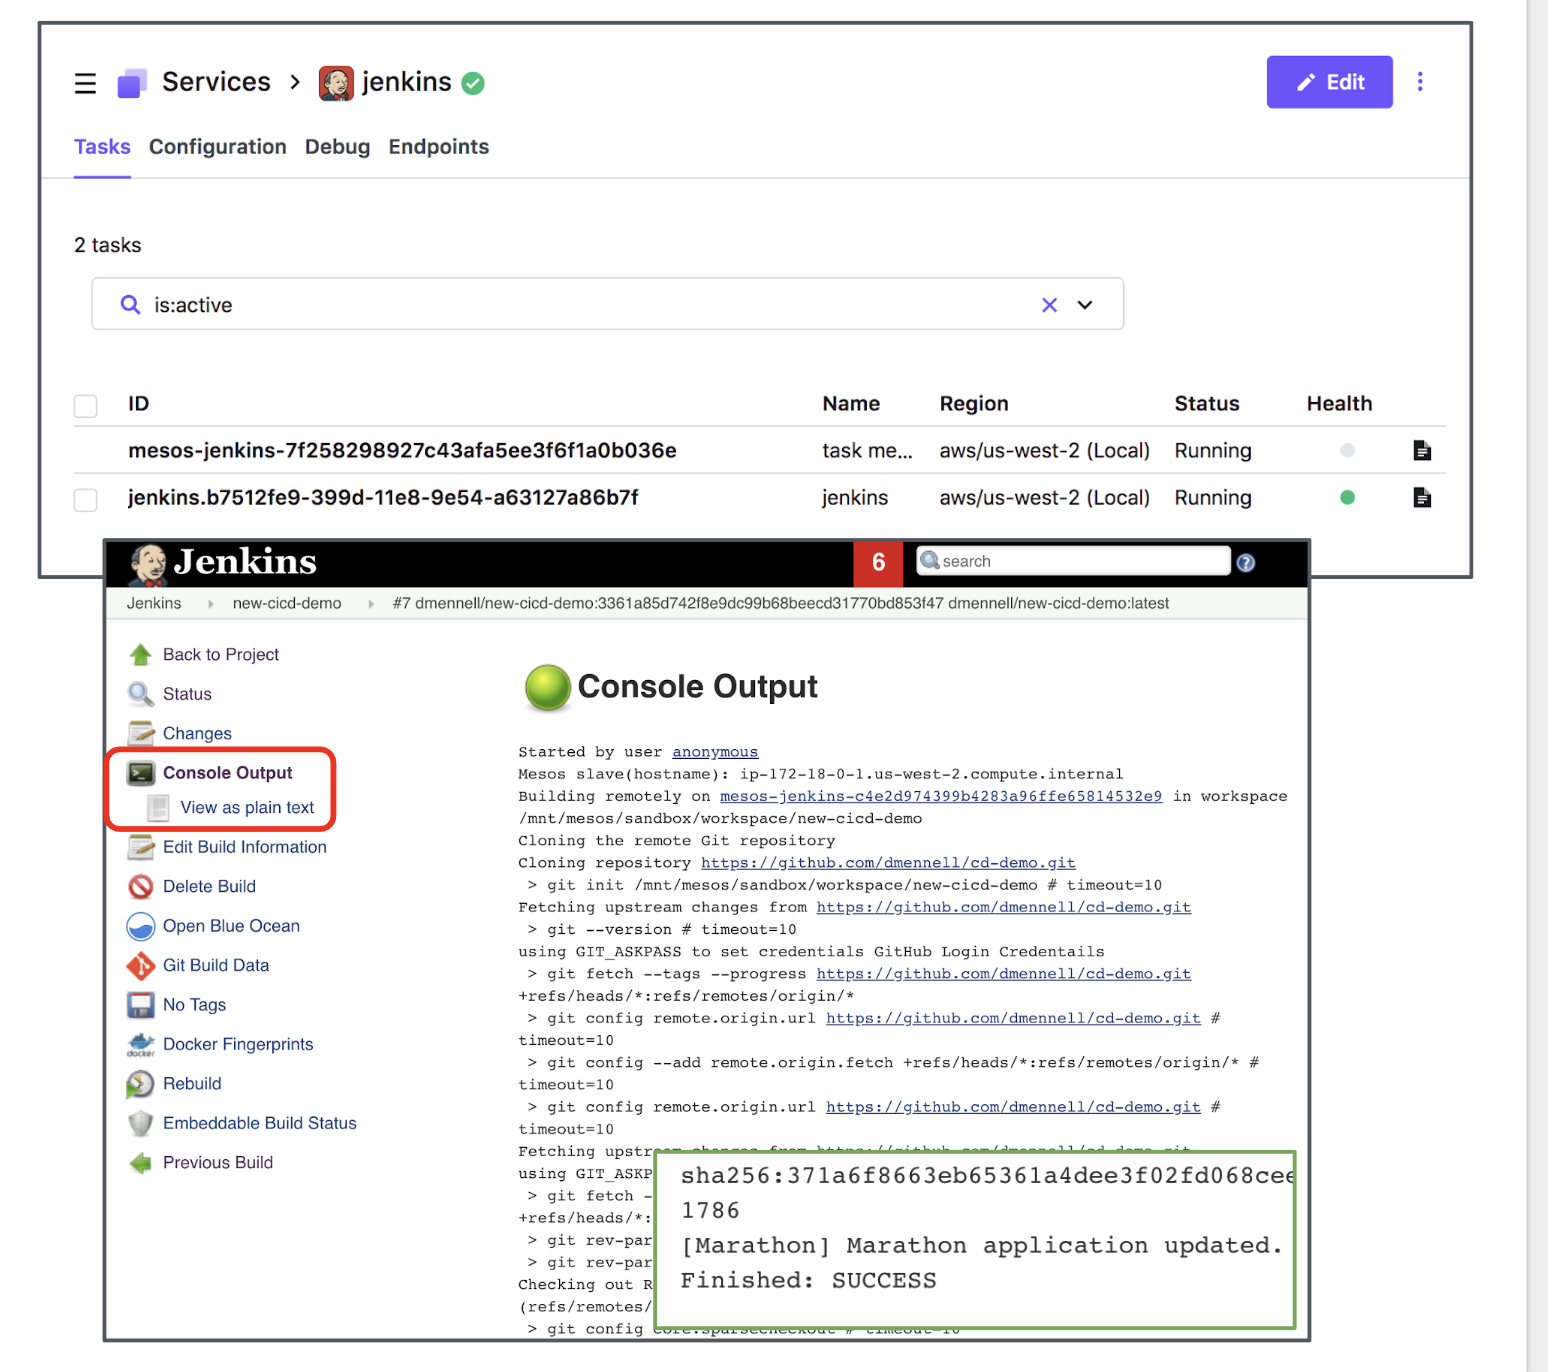
Task: Click the Previous Build arrow icon
Action: tap(140, 1163)
